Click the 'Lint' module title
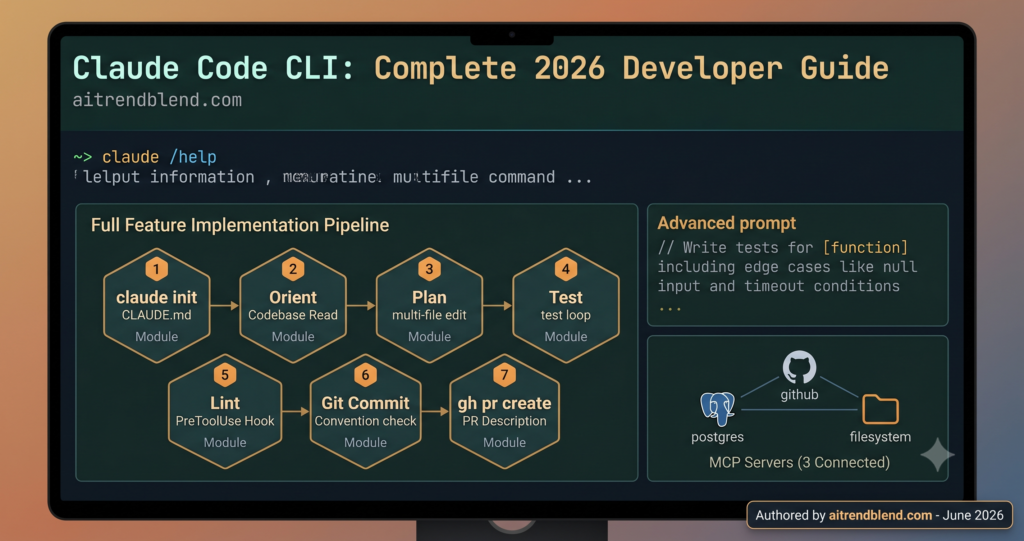The width and height of the screenshot is (1024, 541). [x=225, y=403]
